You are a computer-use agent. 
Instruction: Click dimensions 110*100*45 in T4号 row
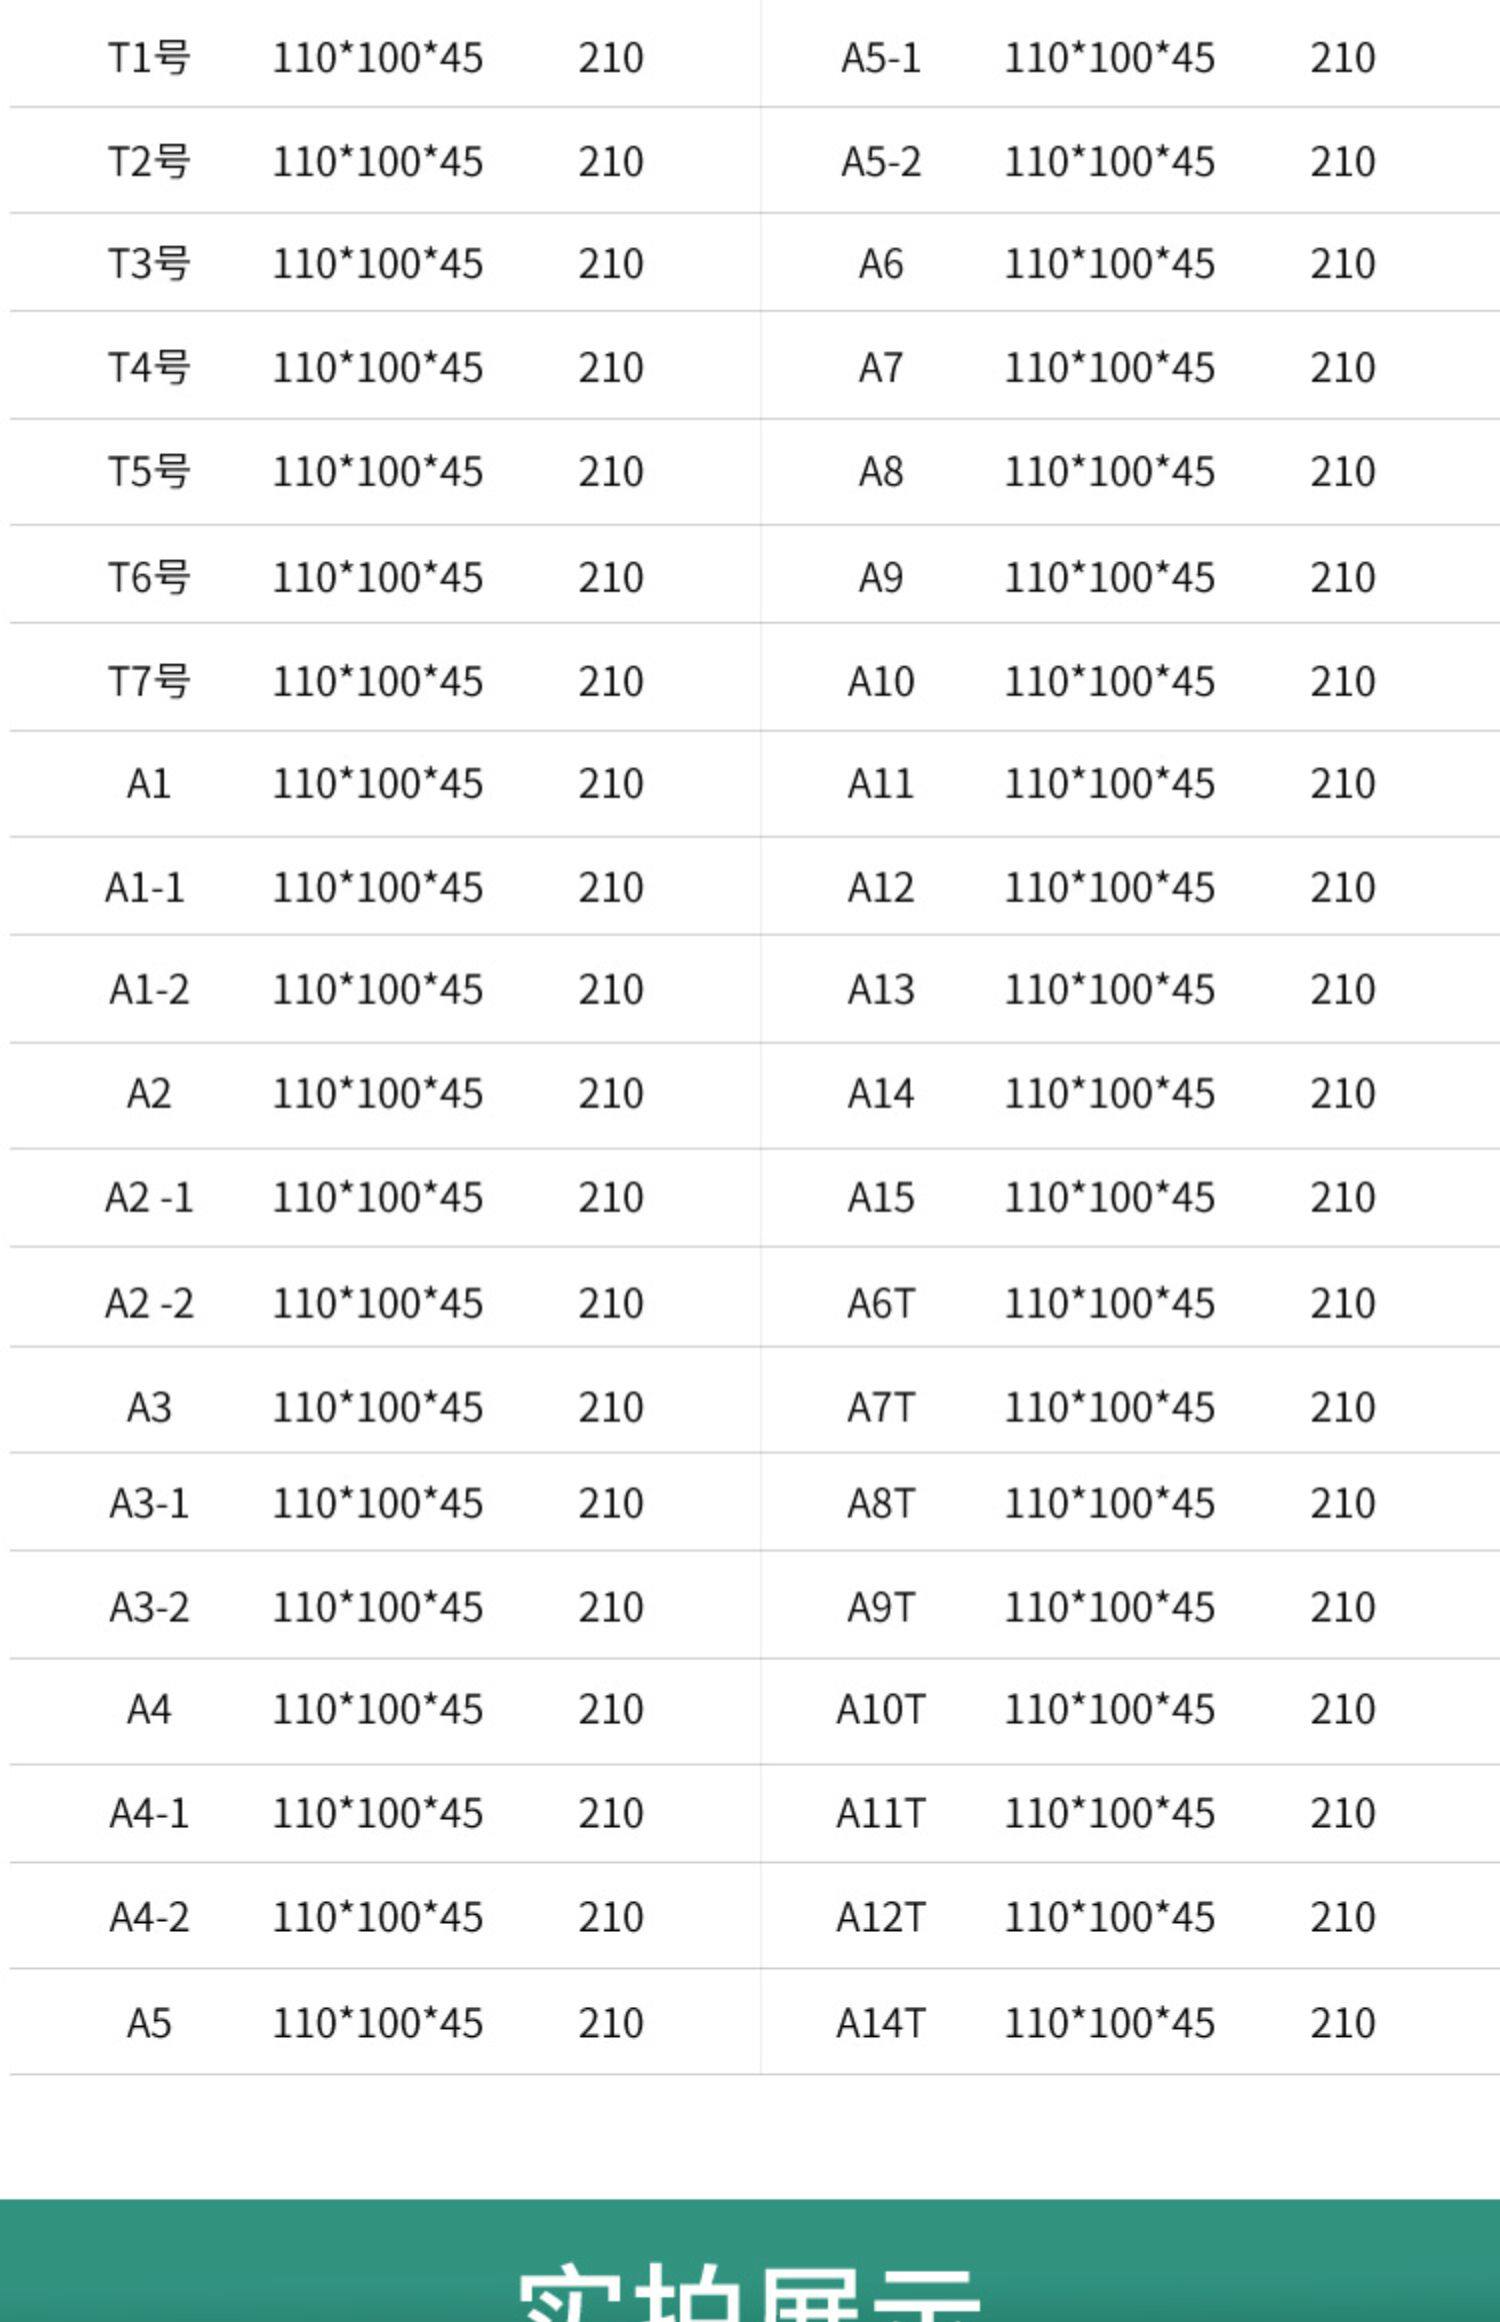pyautogui.click(x=378, y=368)
